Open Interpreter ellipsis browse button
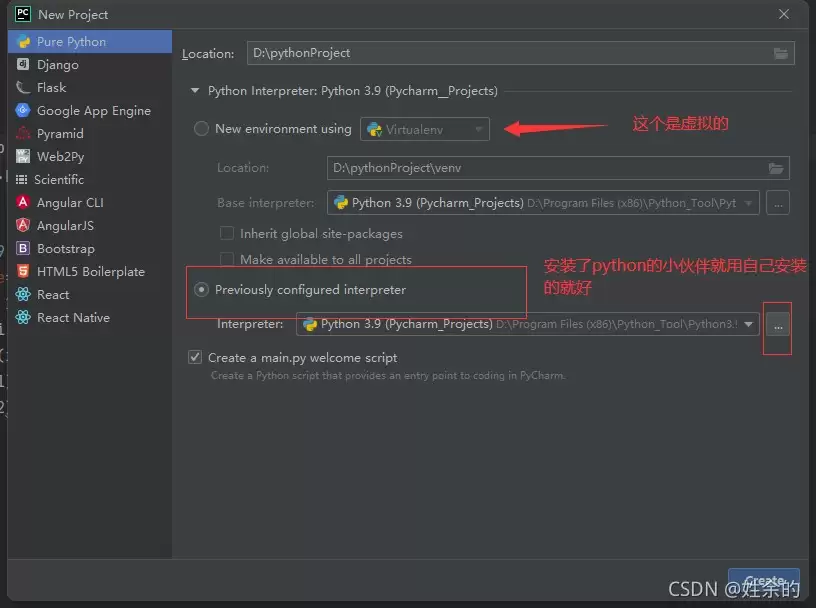 (x=778, y=325)
